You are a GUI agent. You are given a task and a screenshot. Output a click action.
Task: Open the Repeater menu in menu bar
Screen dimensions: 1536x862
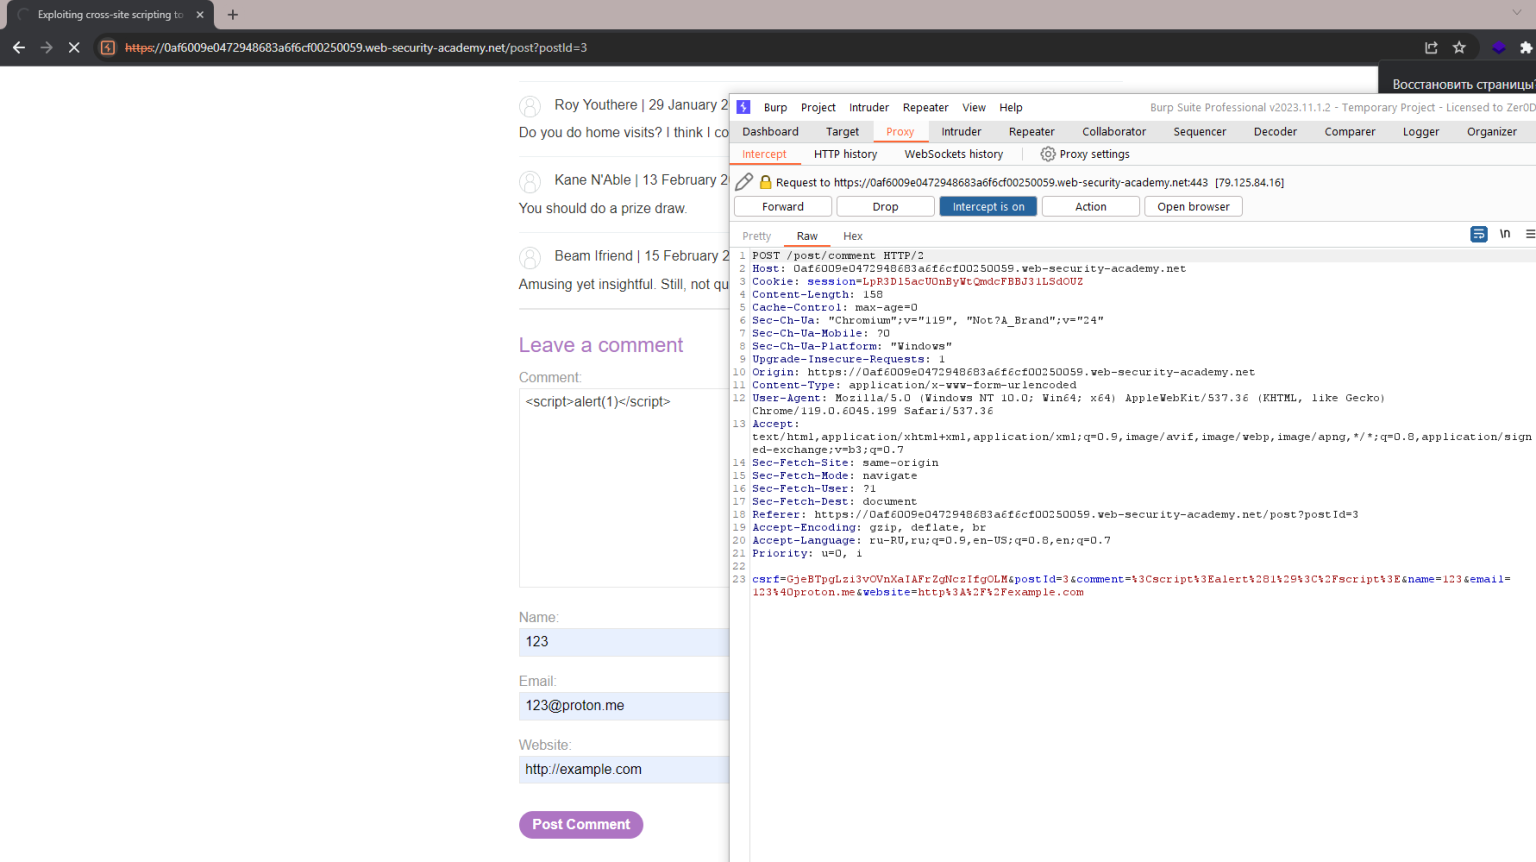(x=925, y=107)
